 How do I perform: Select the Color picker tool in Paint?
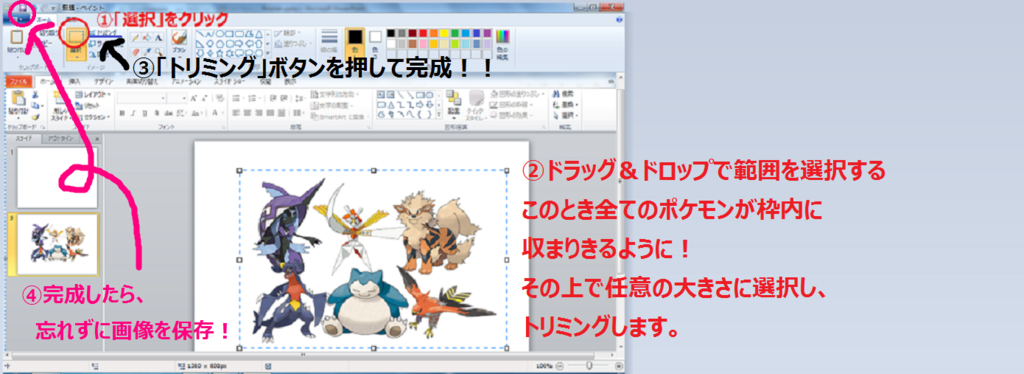pos(148,51)
